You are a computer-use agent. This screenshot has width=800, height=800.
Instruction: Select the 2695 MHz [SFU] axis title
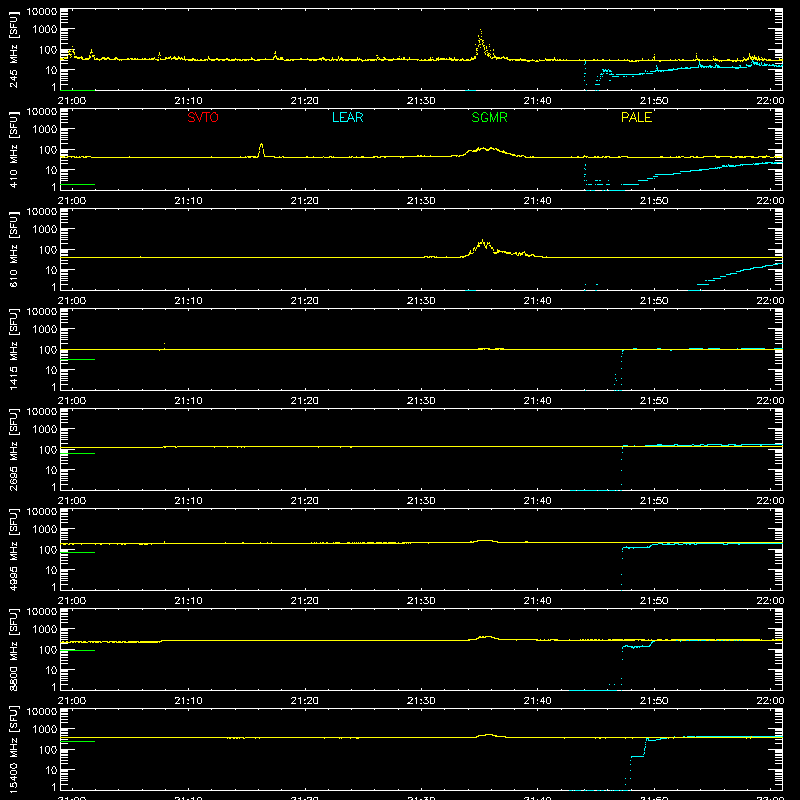pyautogui.click(x=14, y=449)
